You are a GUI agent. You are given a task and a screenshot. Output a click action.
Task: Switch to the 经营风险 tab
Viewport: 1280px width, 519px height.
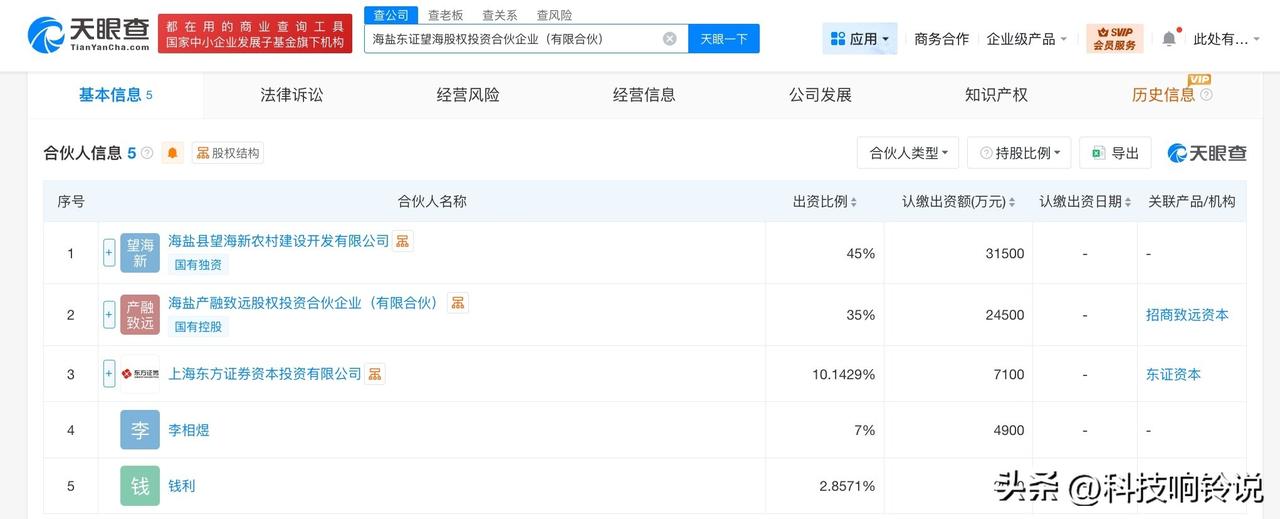[468, 95]
